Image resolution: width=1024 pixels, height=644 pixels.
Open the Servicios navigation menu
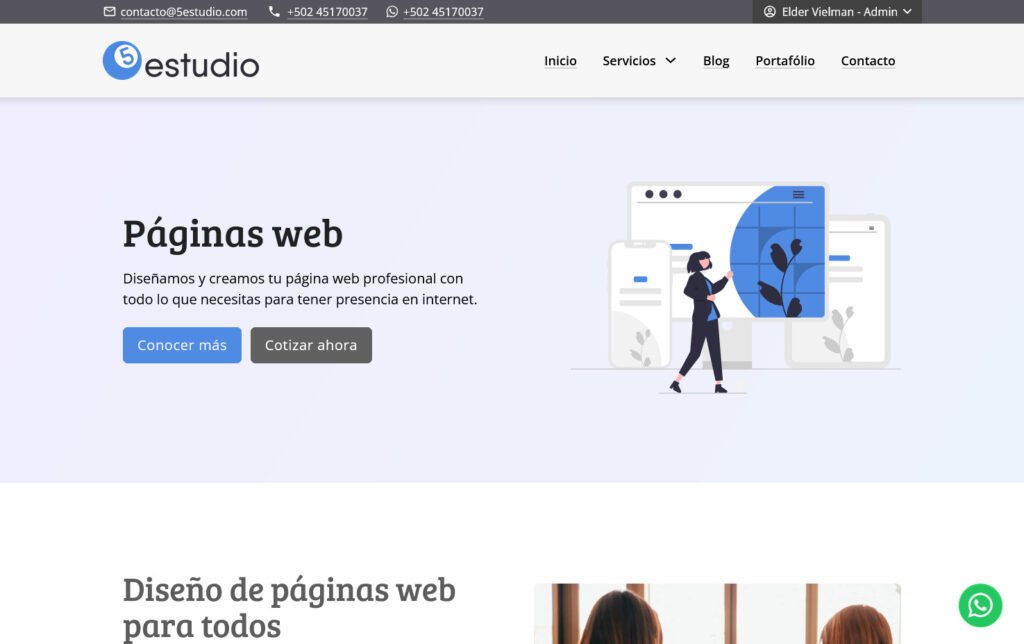[x=629, y=61]
